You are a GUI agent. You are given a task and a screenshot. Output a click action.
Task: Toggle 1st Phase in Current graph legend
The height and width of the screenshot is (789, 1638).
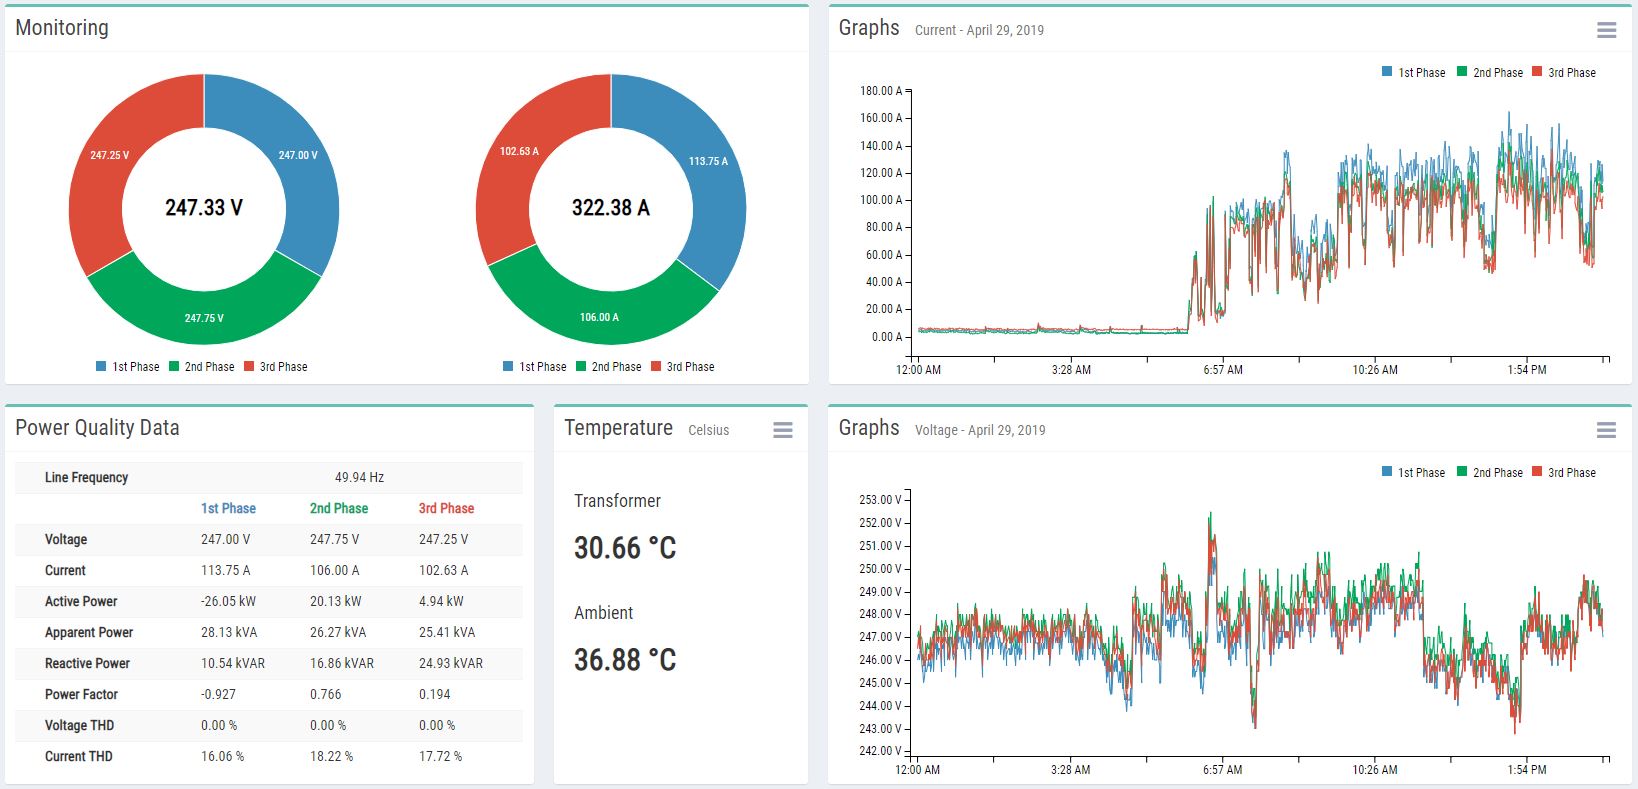click(x=1413, y=73)
